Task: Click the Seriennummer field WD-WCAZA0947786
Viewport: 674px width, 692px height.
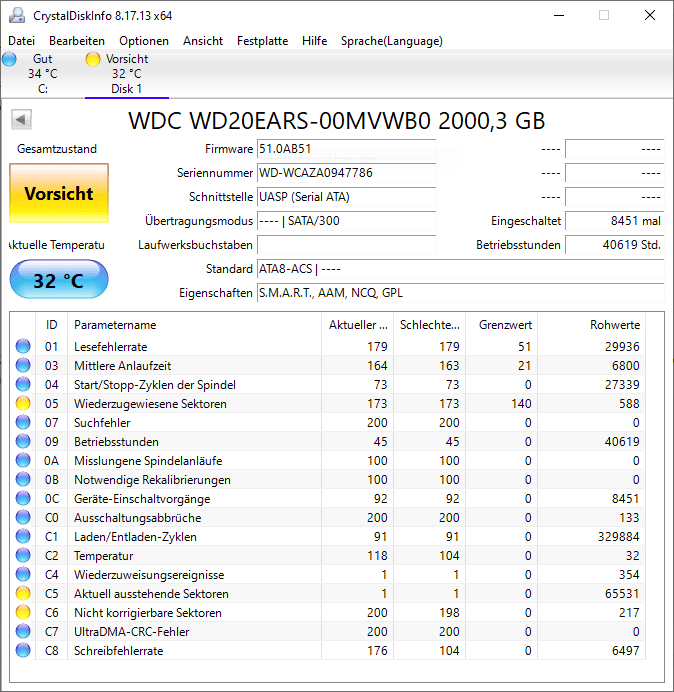Action: 346,173
